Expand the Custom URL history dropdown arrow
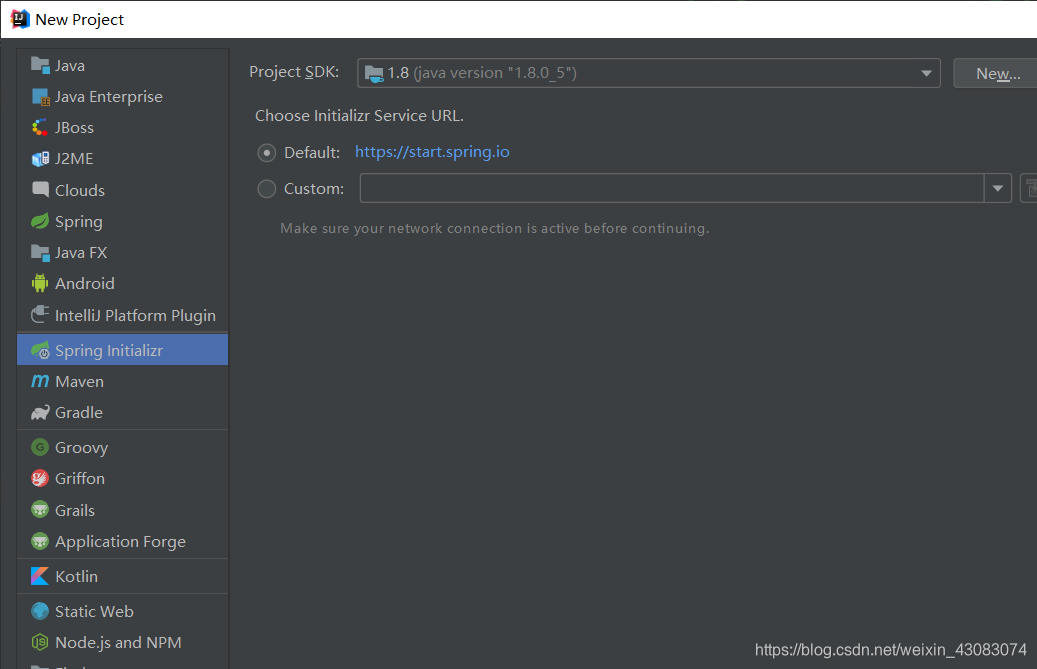This screenshot has width=1037, height=669. (x=998, y=188)
